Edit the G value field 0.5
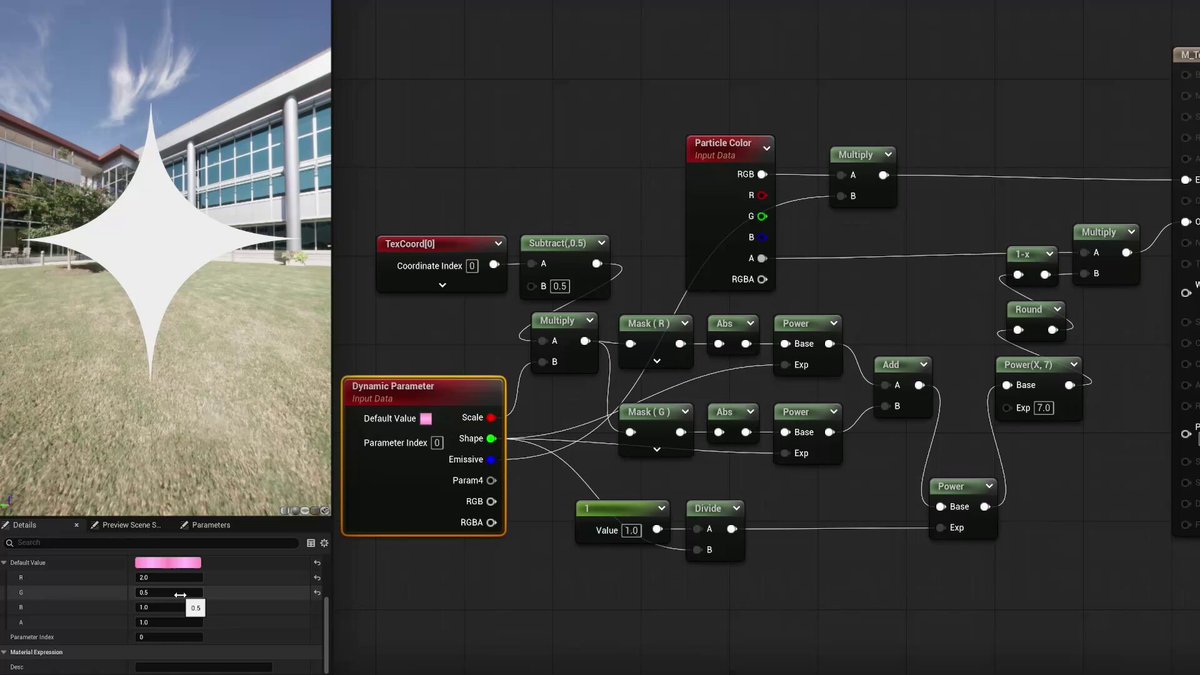Viewport: 1200px width, 675px height. pos(169,593)
